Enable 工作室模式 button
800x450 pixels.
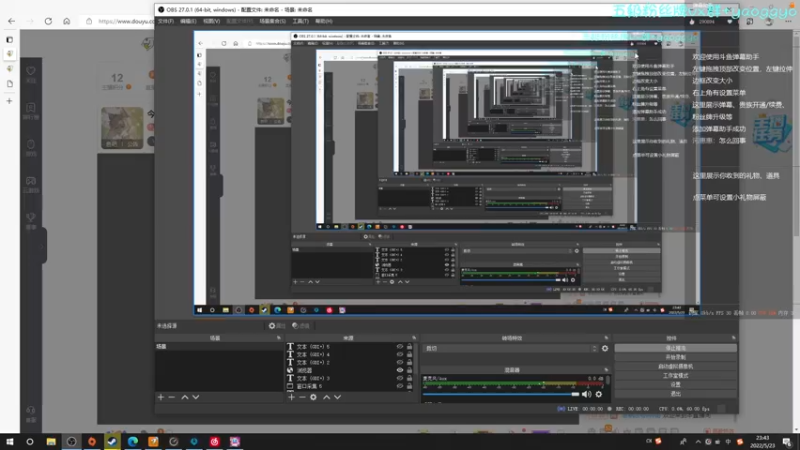click(676, 376)
